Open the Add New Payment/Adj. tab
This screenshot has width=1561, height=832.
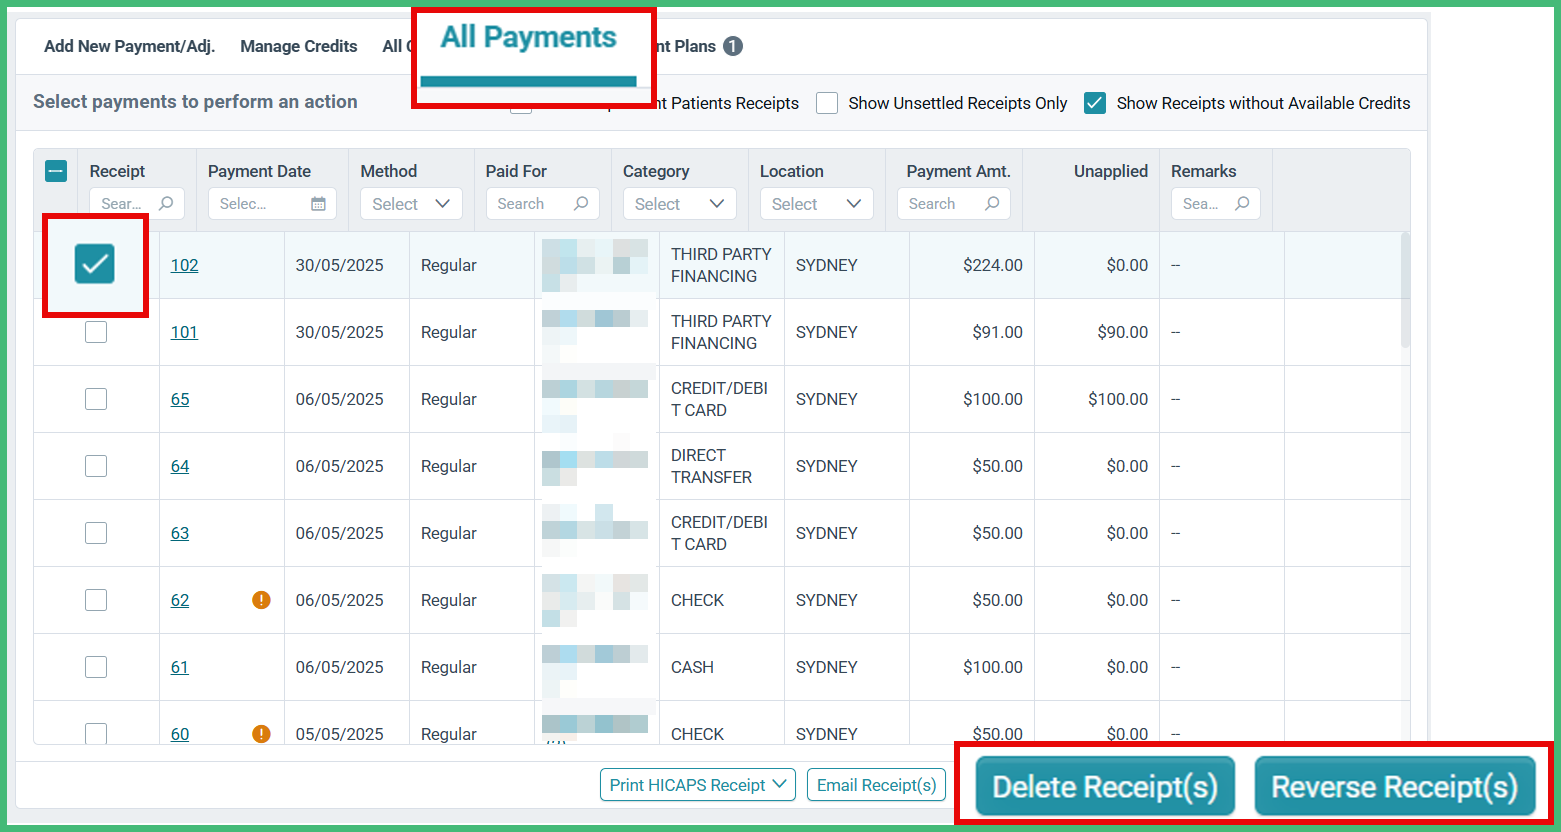[128, 46]
